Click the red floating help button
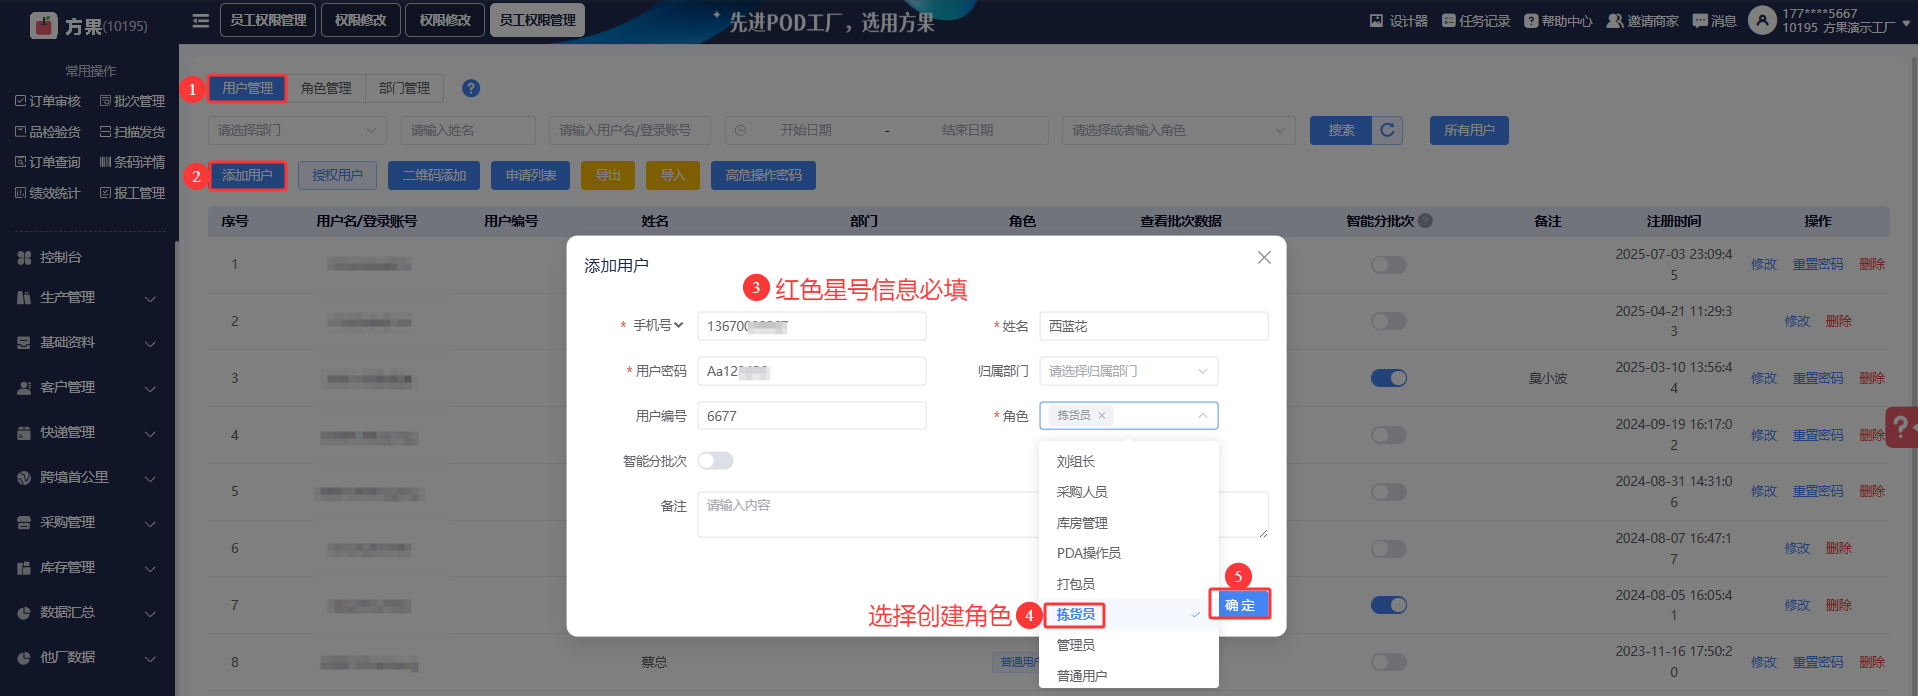 coord(1901,427)
